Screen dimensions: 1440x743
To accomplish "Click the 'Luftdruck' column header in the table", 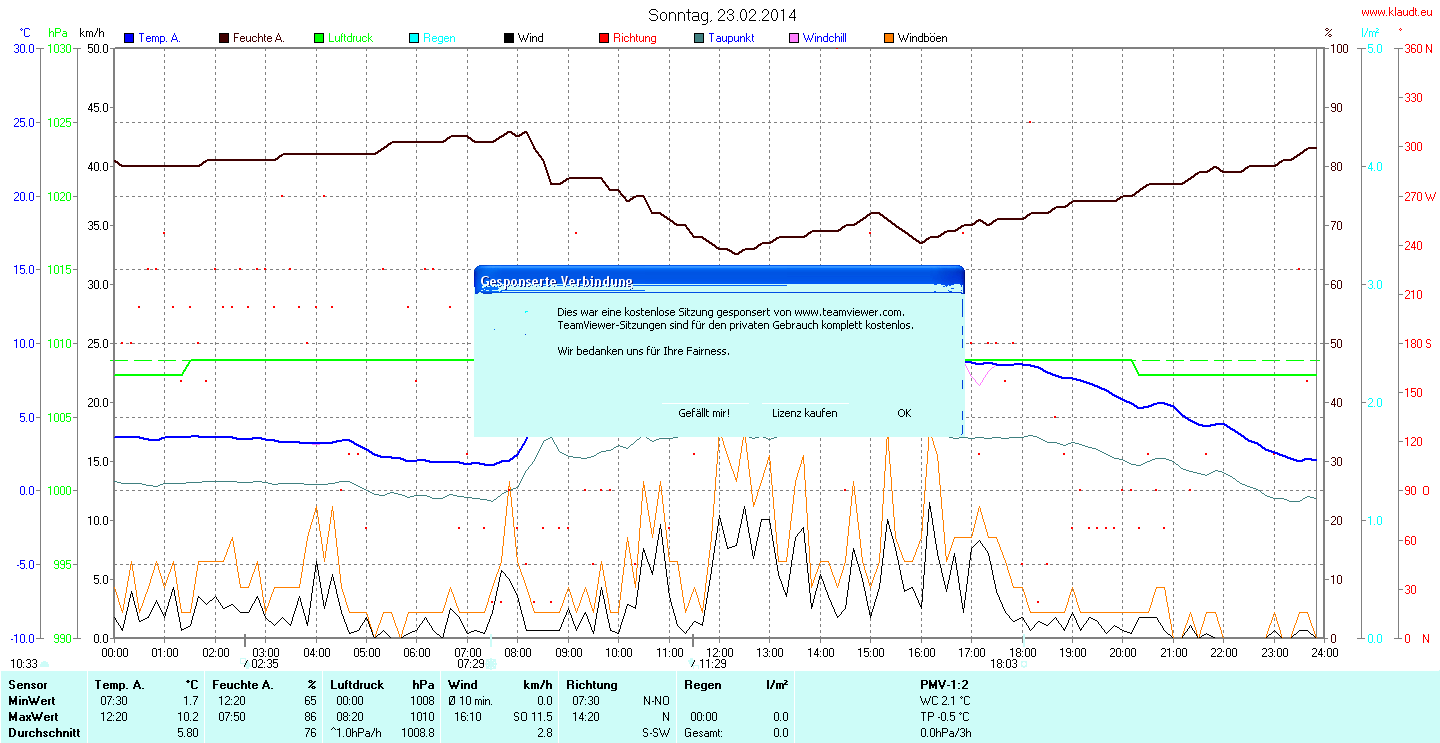I will tap(357, 685).
